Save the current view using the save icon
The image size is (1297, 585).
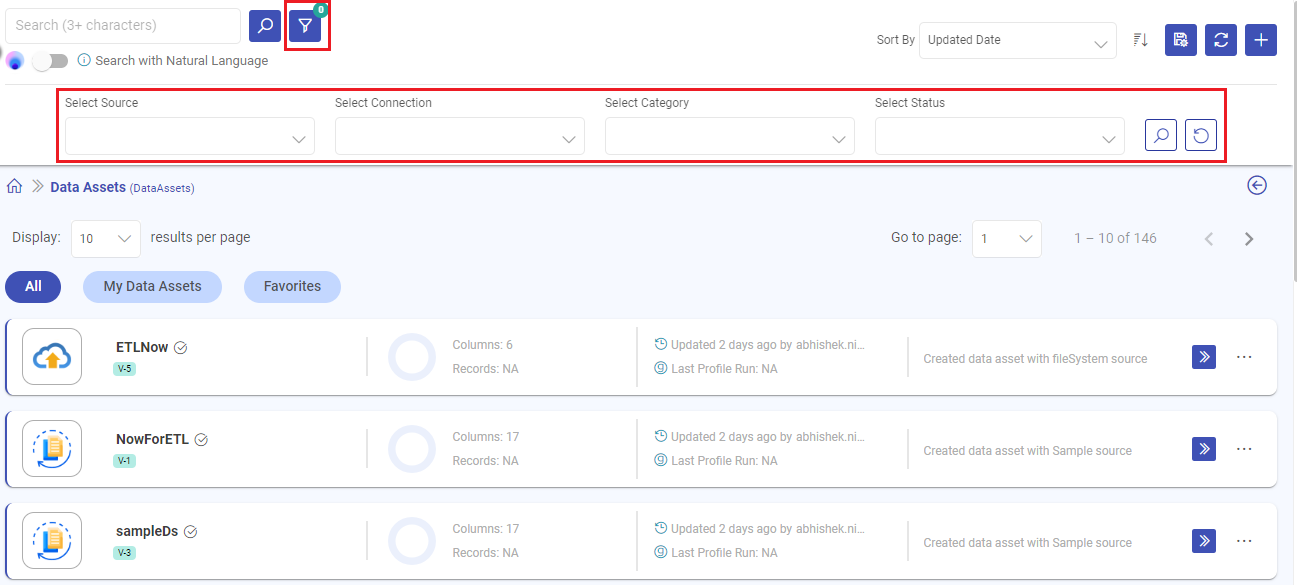1180,40
